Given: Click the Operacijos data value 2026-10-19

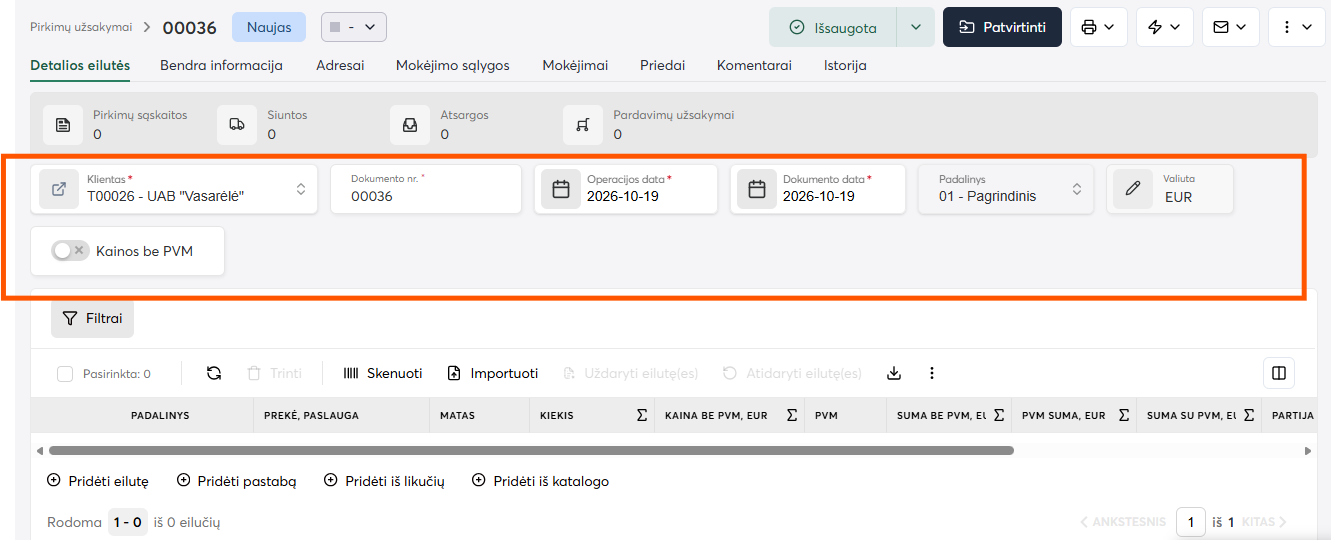Looking at the screenshot, I should point(623,197).
